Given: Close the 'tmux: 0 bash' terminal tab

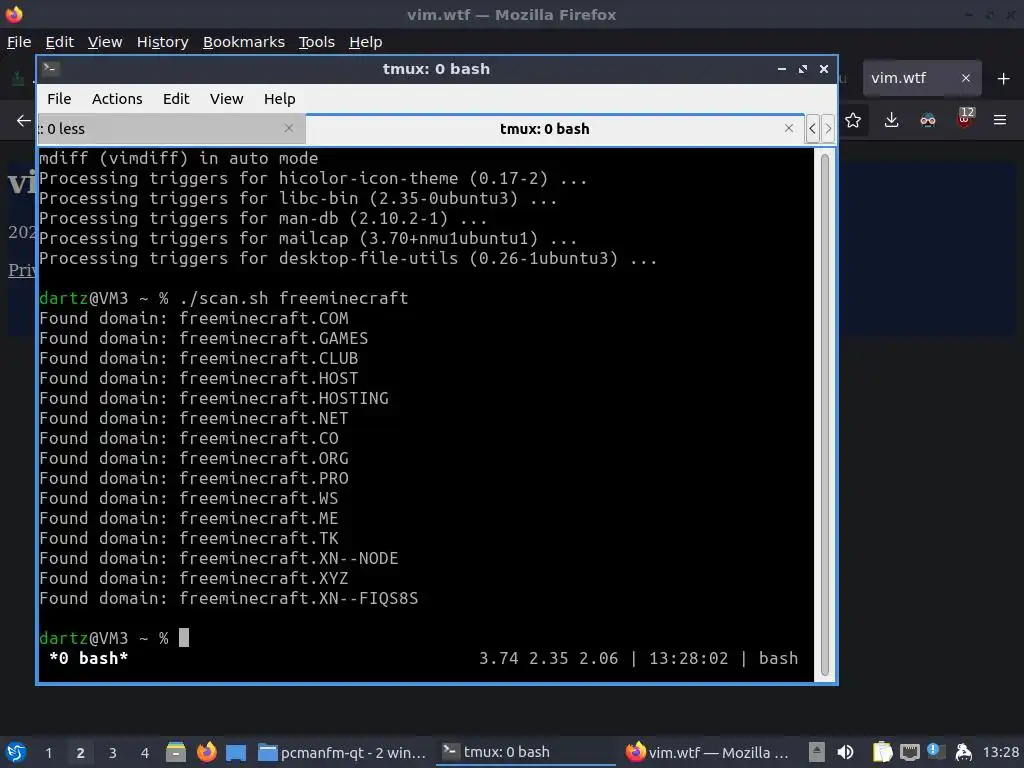Looking at the screenshot, I should pos(789,128).
